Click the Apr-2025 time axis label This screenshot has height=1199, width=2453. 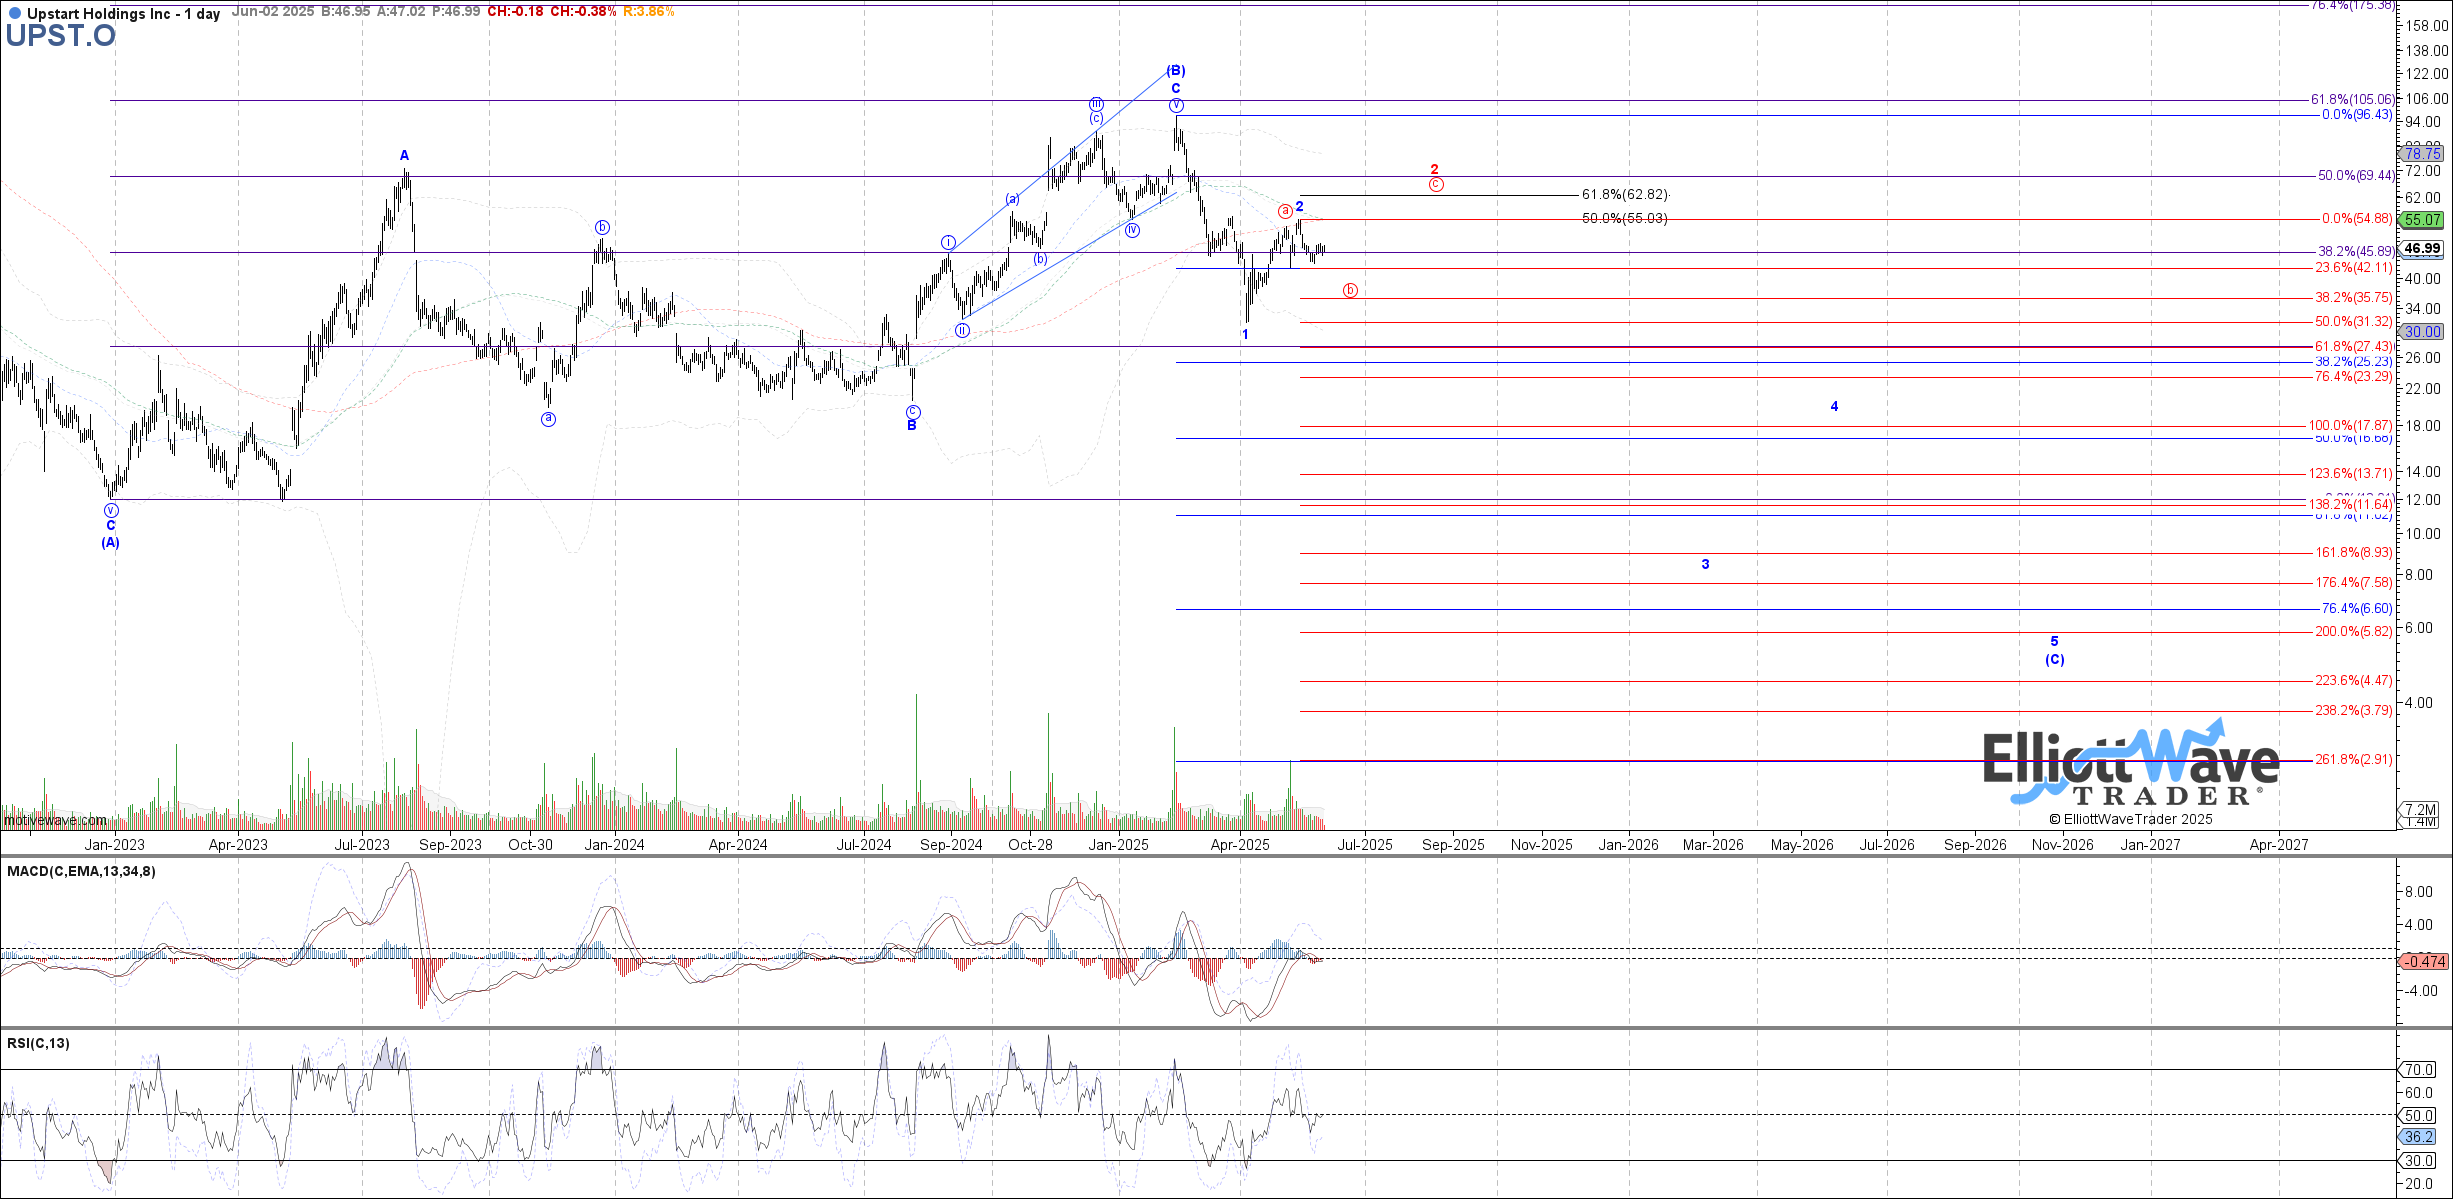tap(1240, 845)
